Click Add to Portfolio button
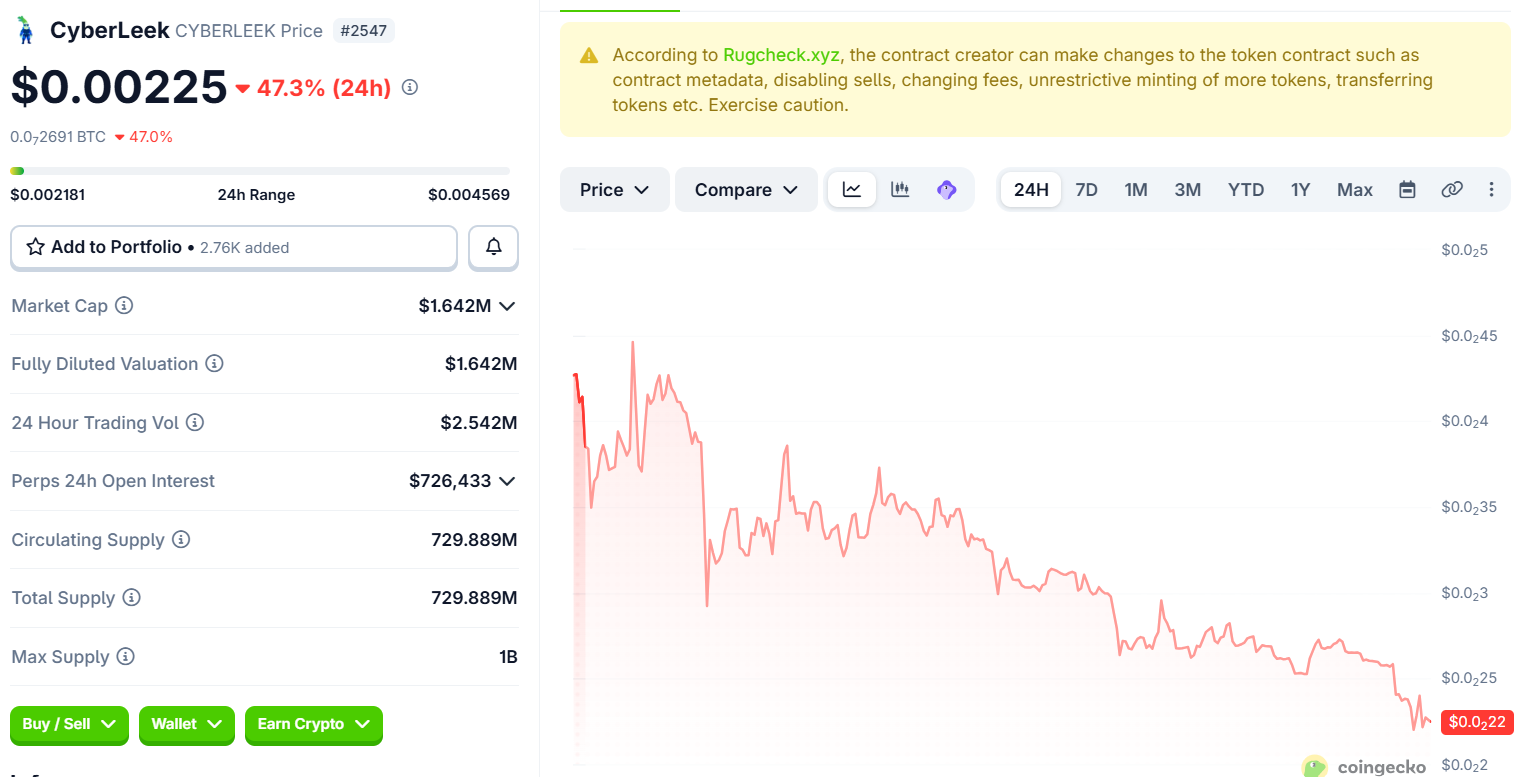This screenshot has height=777, width=1527. point(234,247)
